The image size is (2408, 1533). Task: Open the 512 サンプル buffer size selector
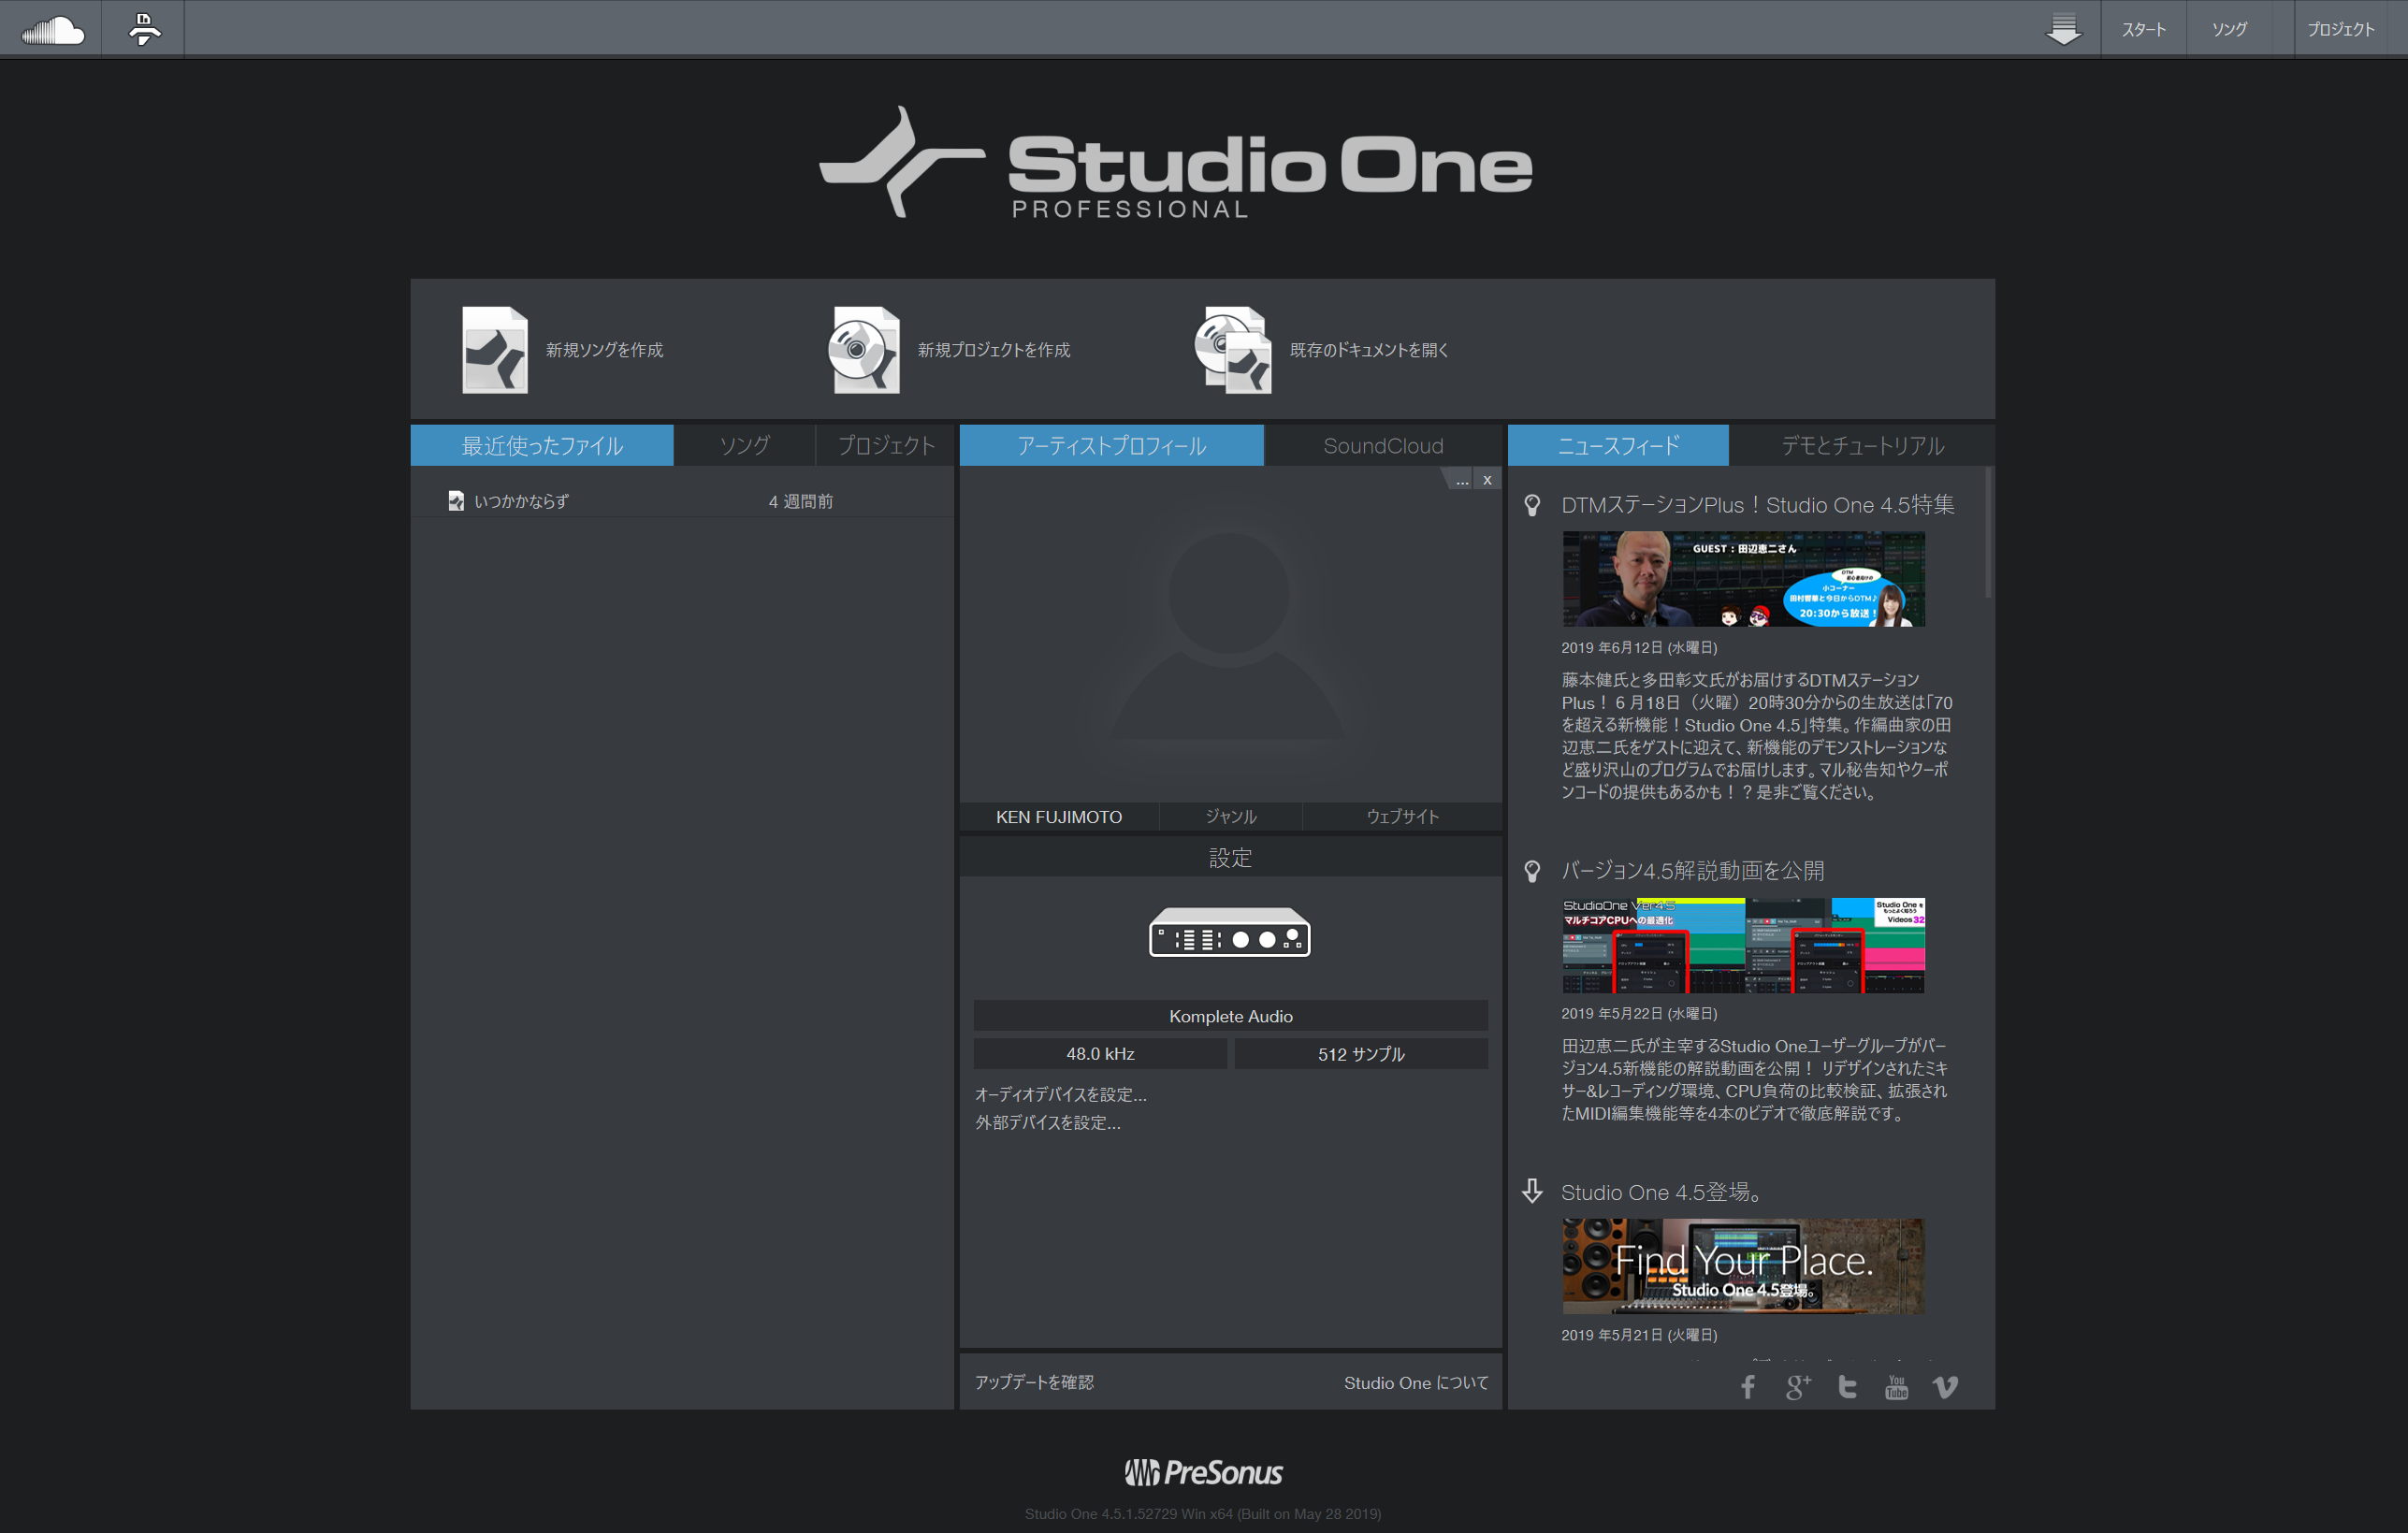click(1361, 1054)
